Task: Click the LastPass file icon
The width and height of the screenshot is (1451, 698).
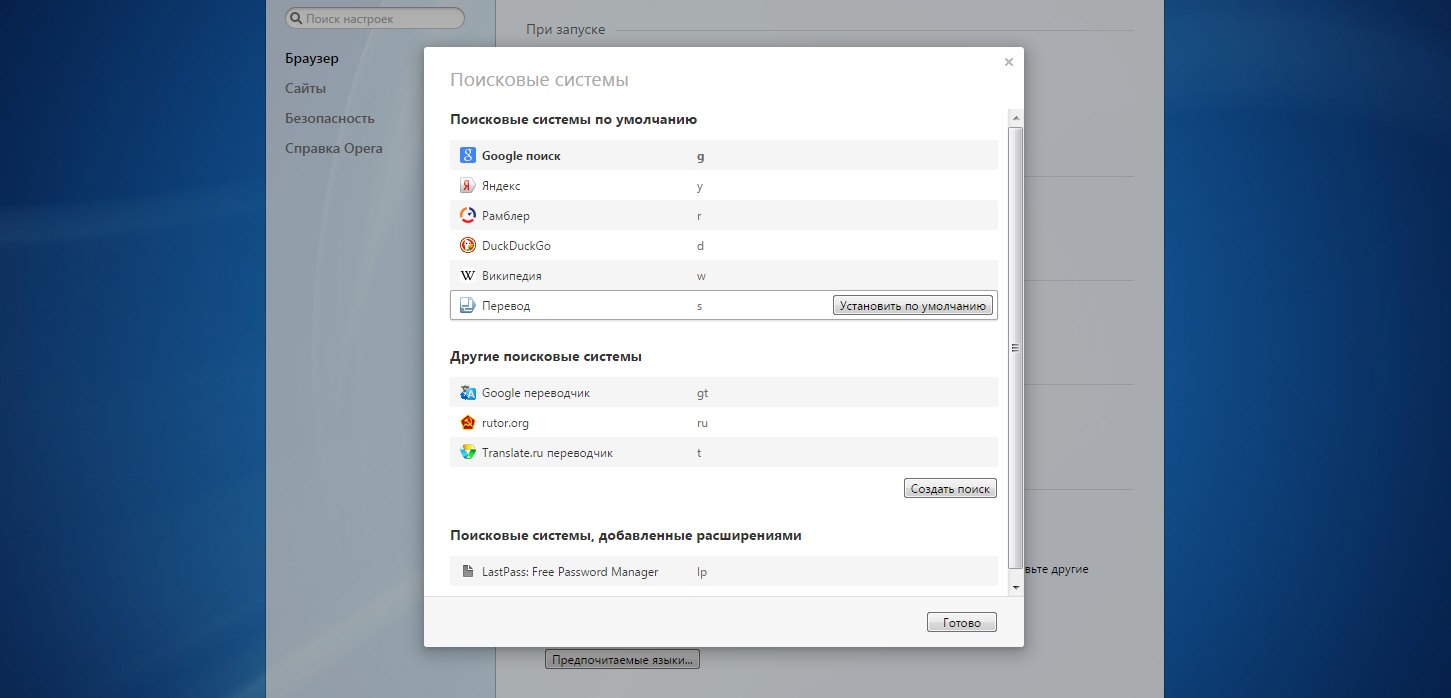Action: [467, 571]
